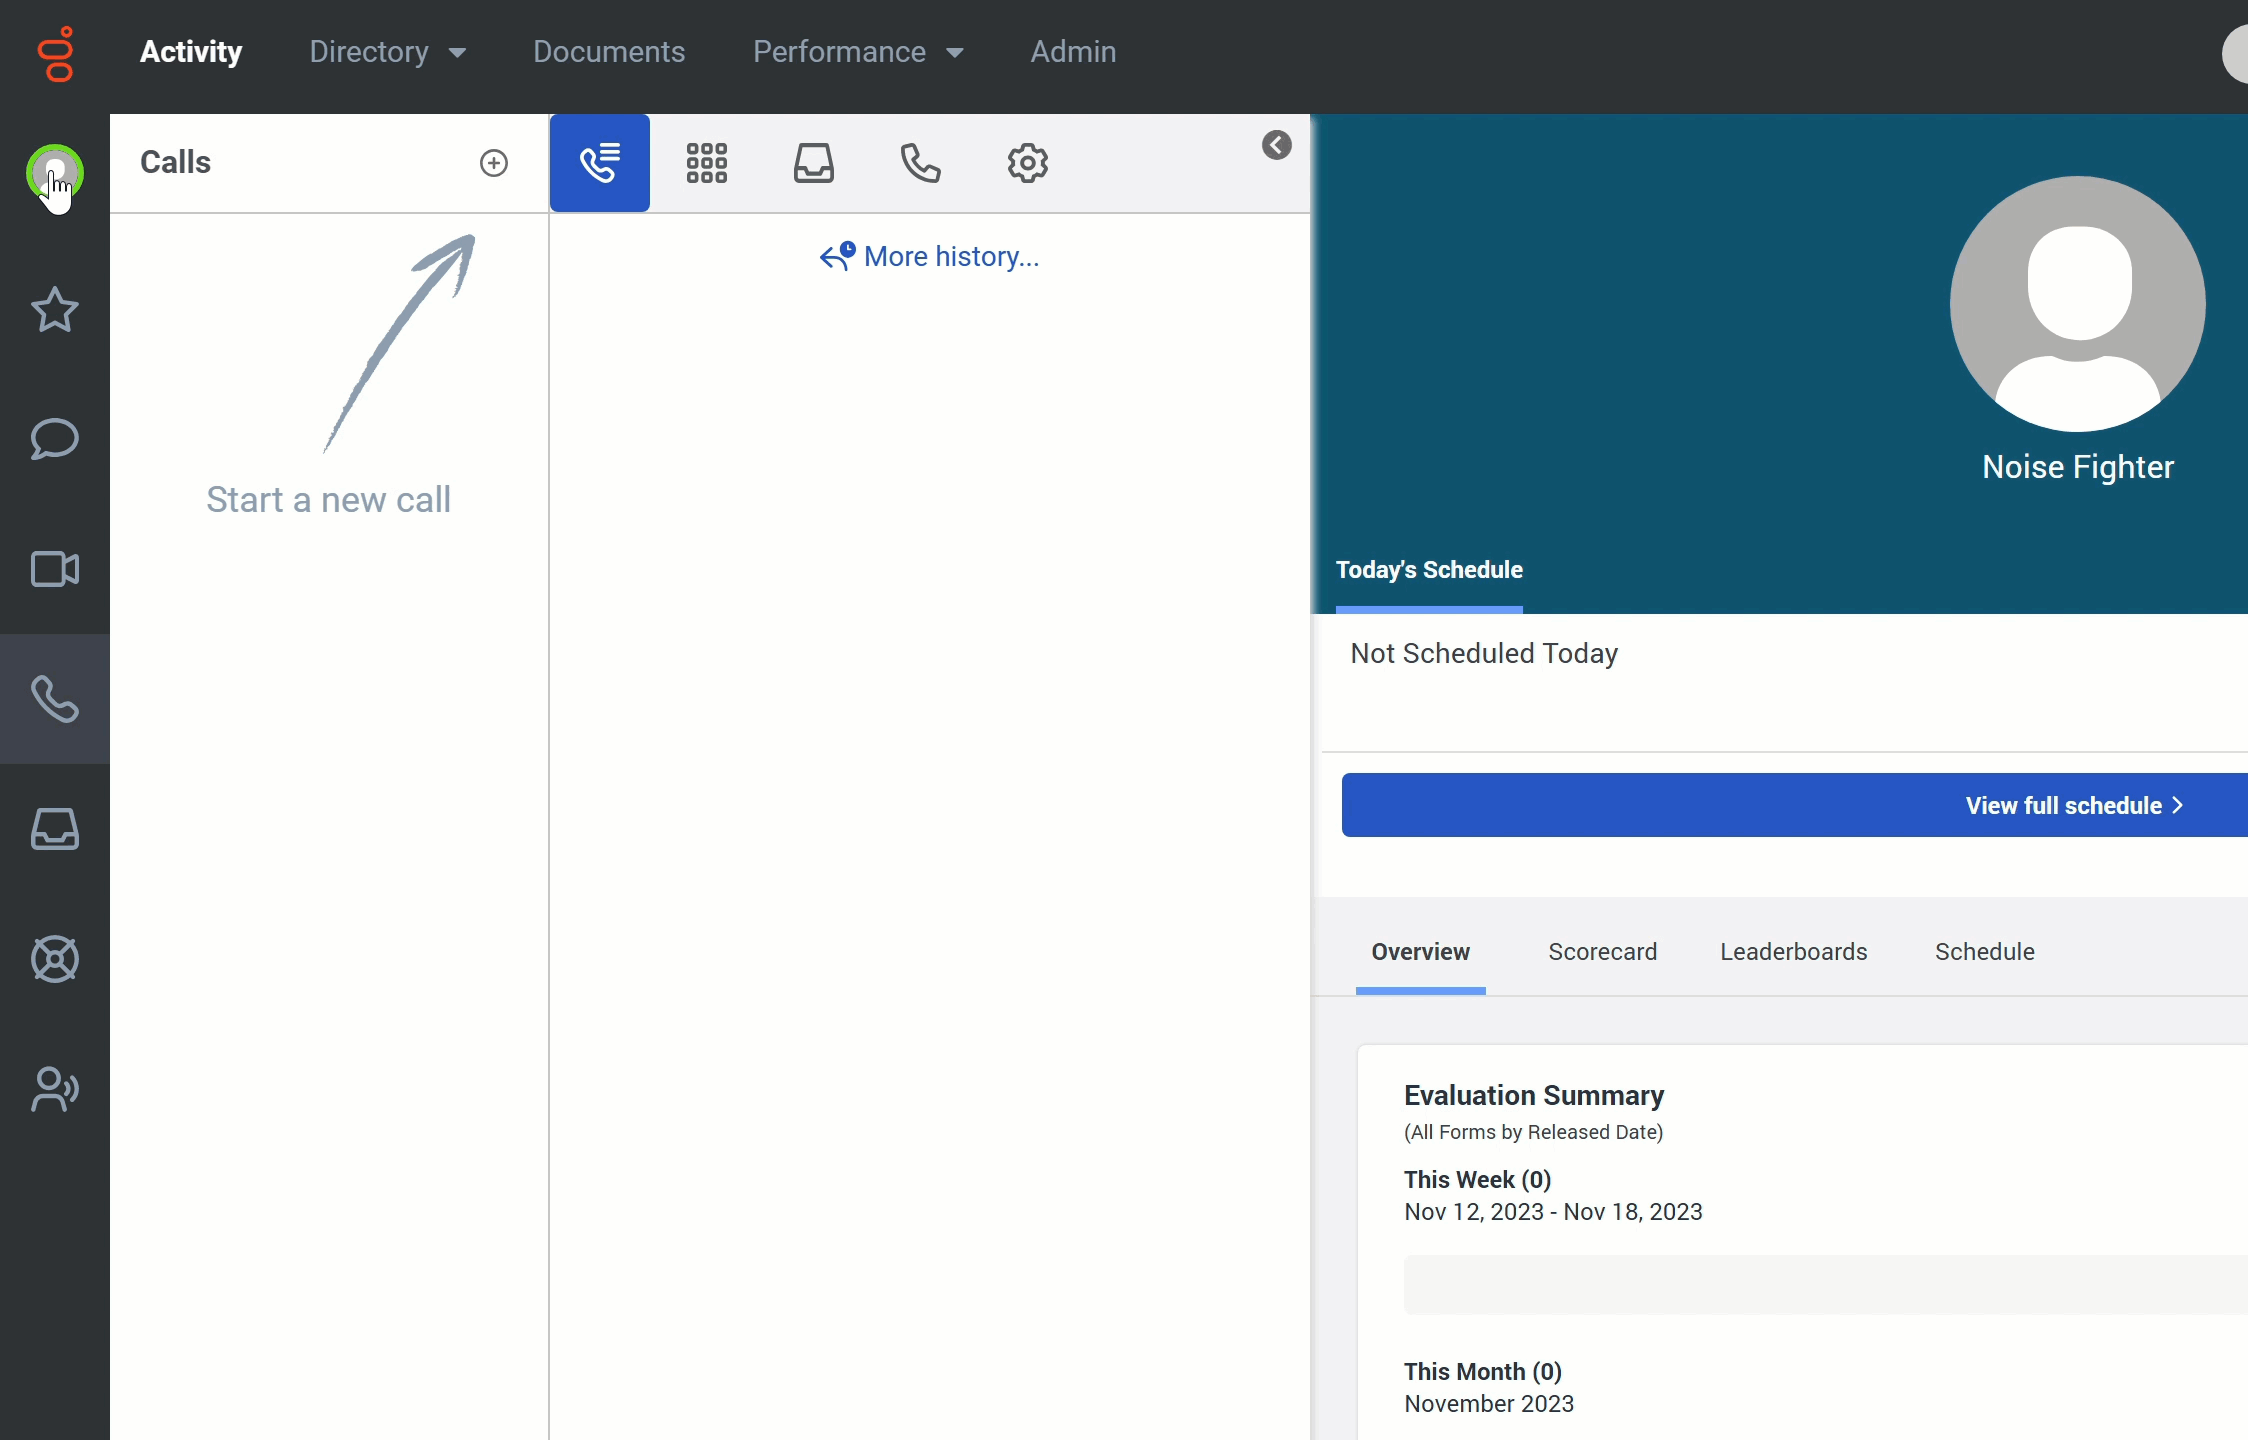Select the call history tab icon
2248x1440 pixels.
pos(600,163)
